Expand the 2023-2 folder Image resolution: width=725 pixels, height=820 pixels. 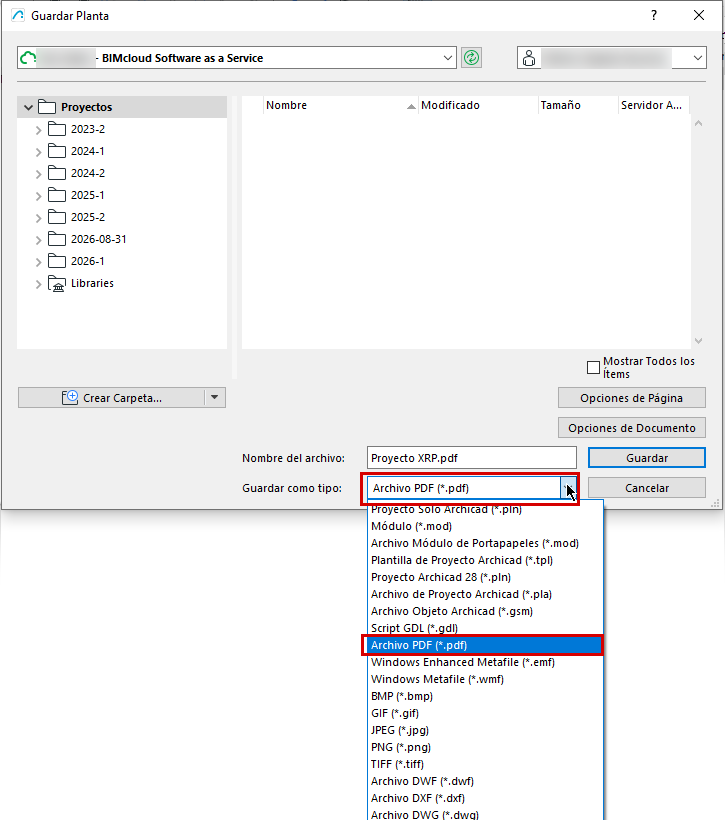point(38,130)
